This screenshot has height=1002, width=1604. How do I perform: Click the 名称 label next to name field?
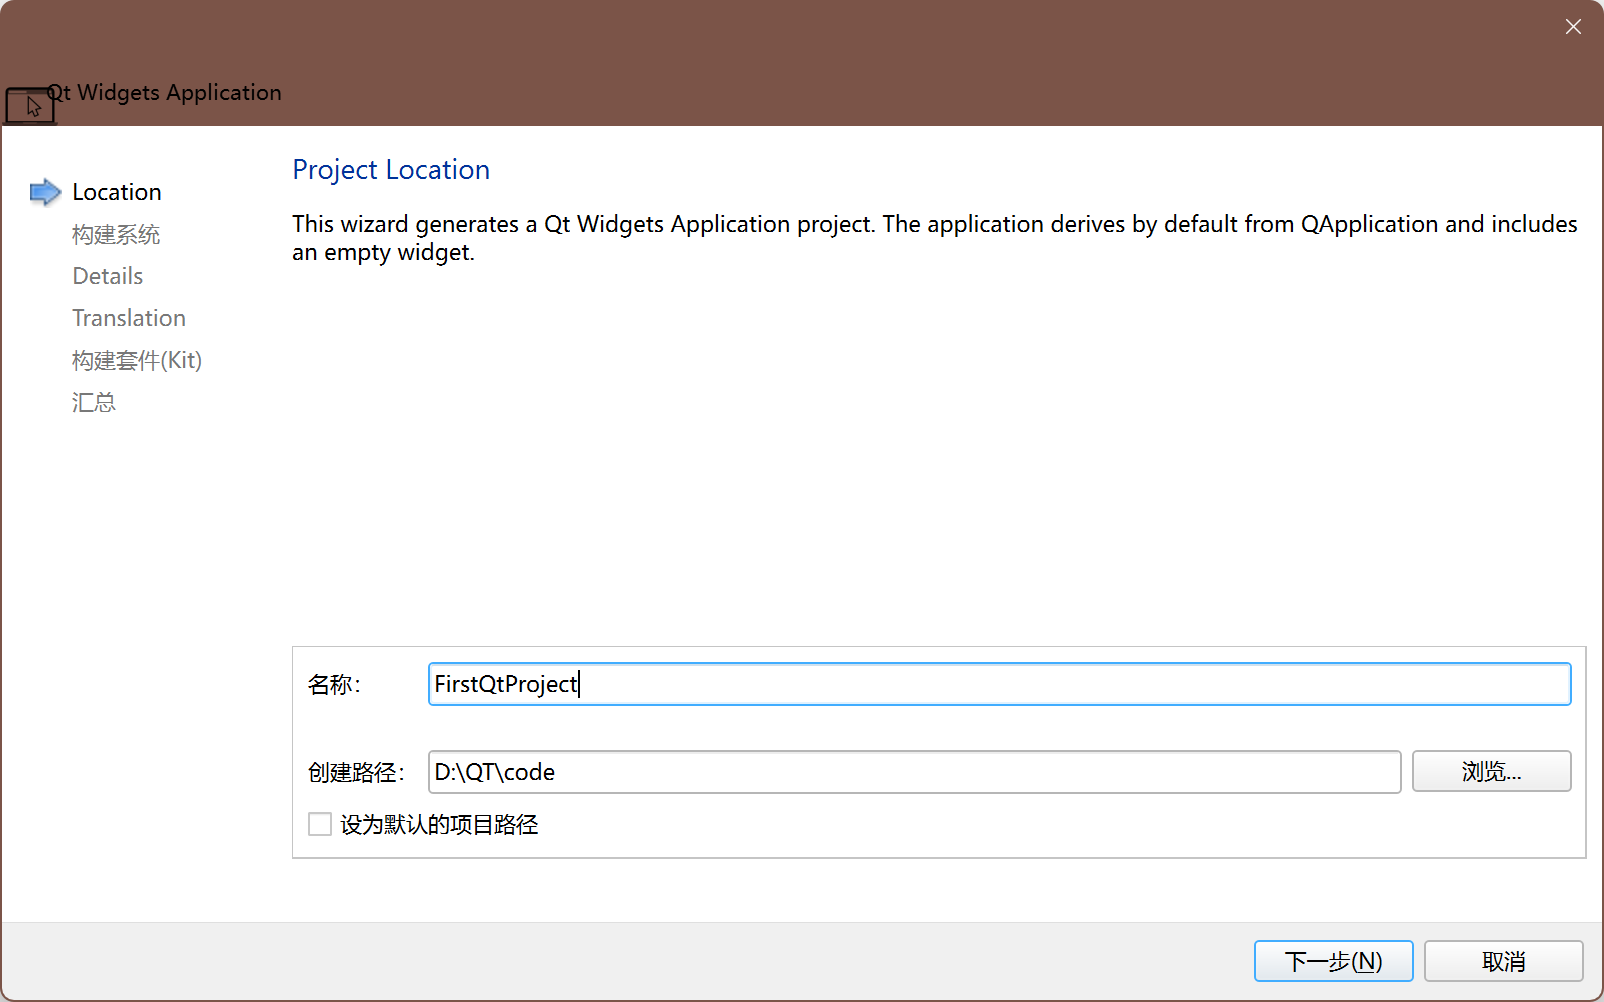click(334, 684)
